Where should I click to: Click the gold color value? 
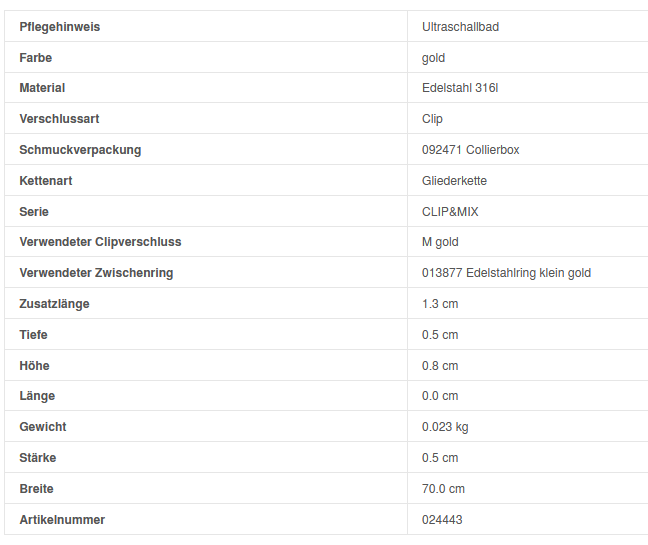click(x=434, y=58)
